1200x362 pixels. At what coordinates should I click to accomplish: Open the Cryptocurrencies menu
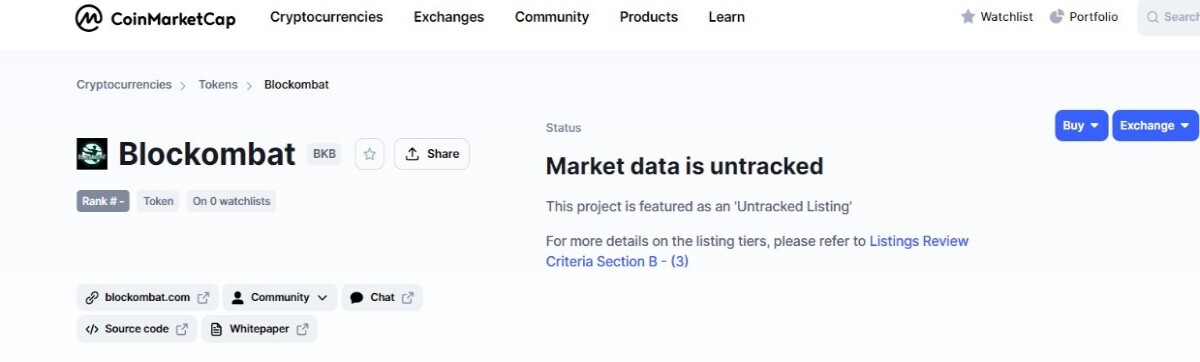[x=326, y=17]
